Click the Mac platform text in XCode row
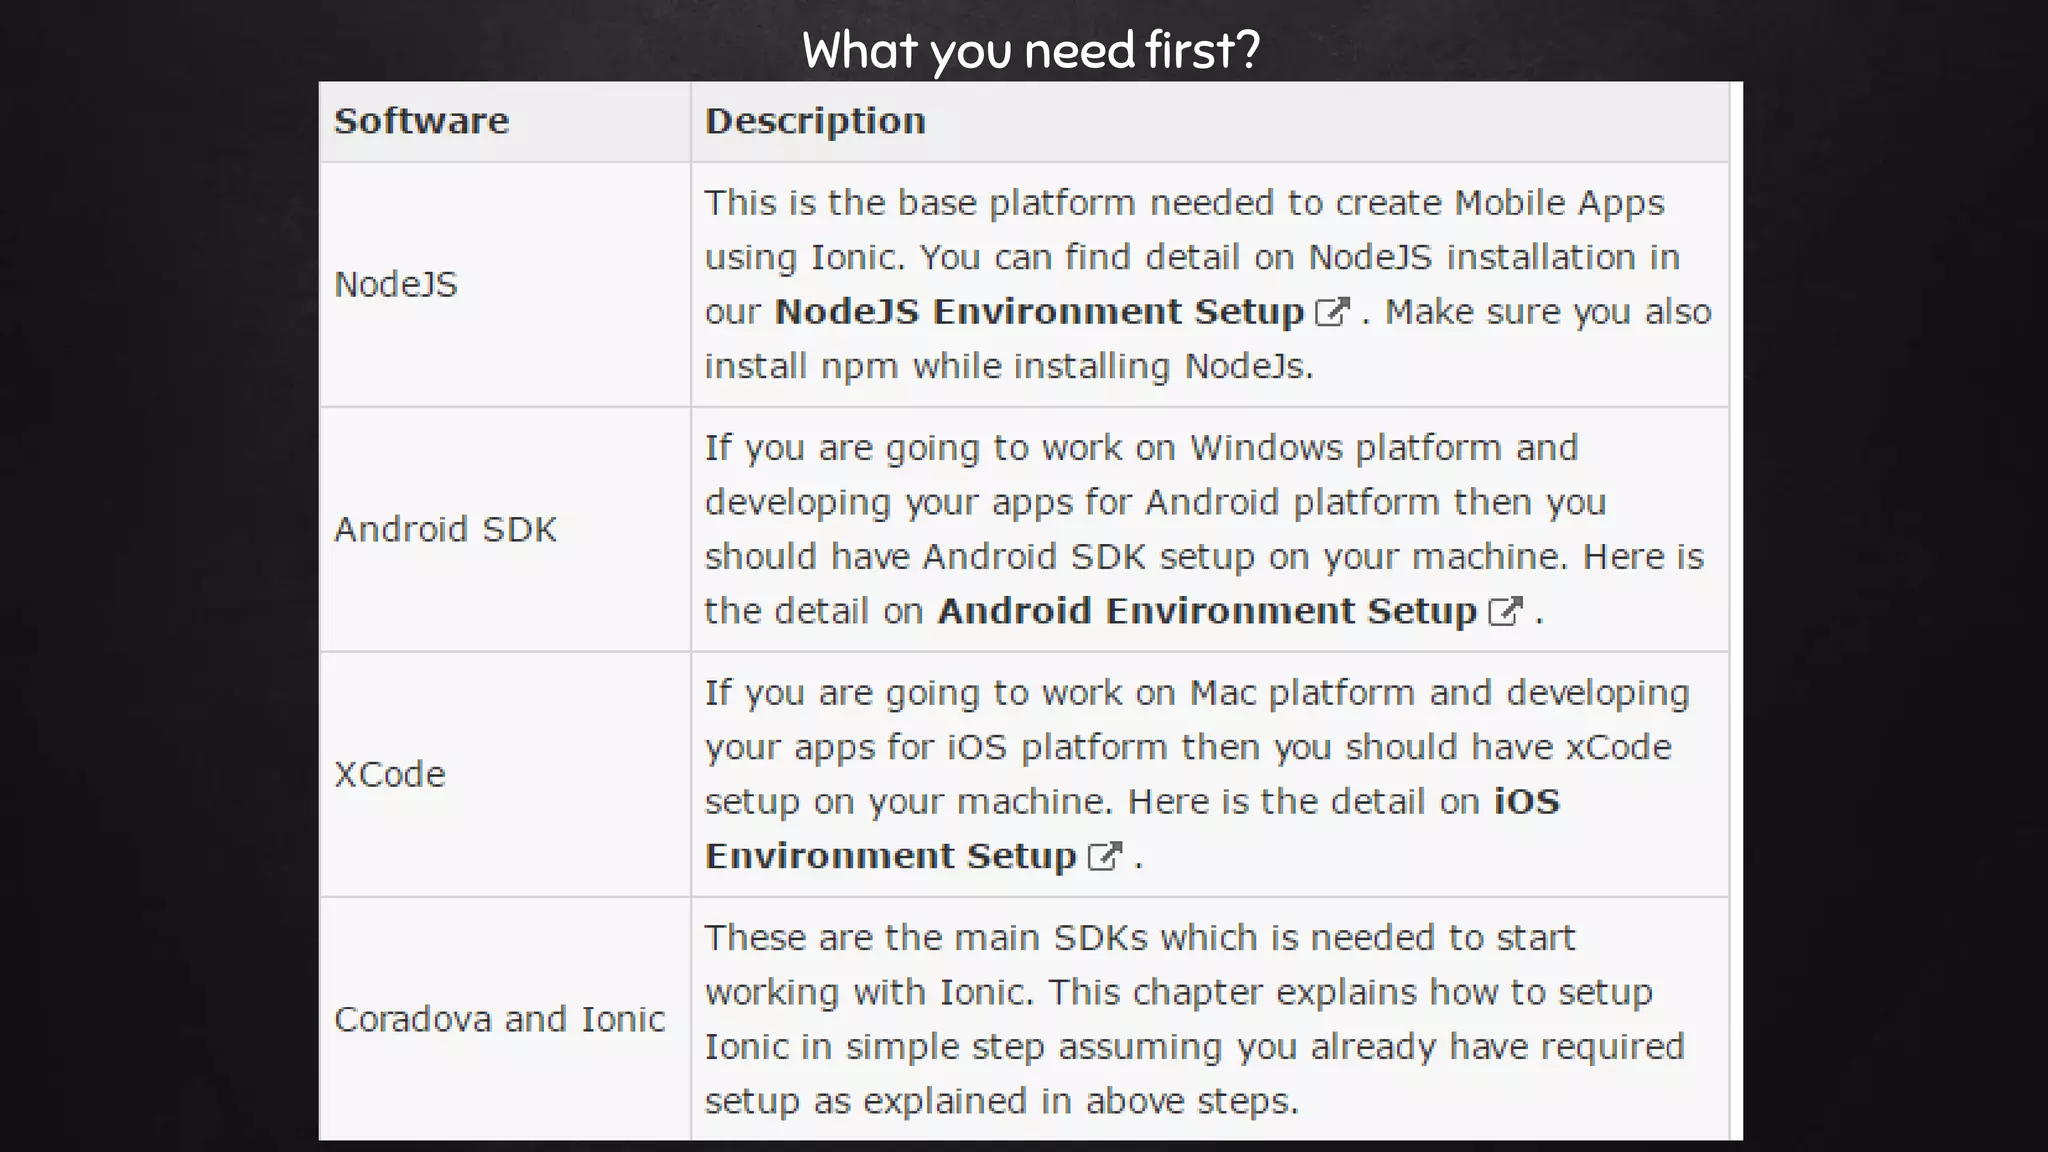Viewport: 2048px width, 1152px height. click(x=1300, y=693)
